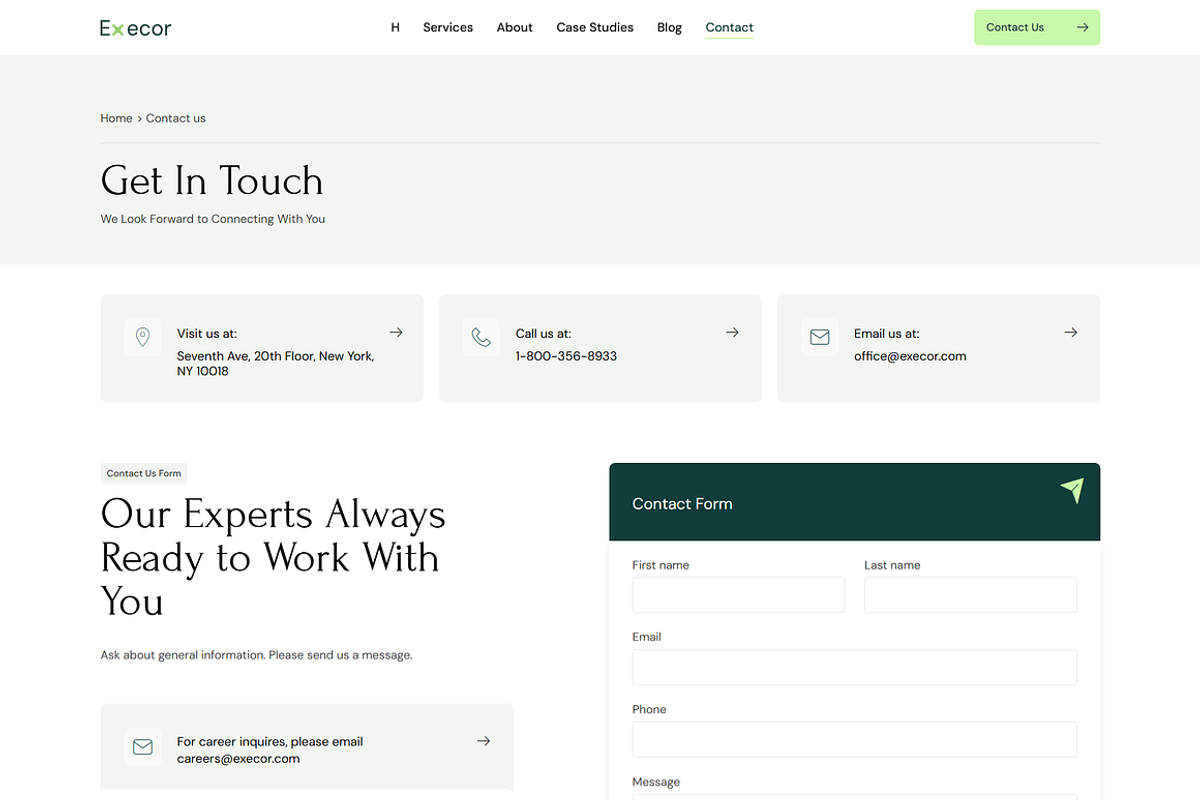Click the arrow on the Visit us card
This screenshot has width=1200, height=800.
tap(396, 332)
